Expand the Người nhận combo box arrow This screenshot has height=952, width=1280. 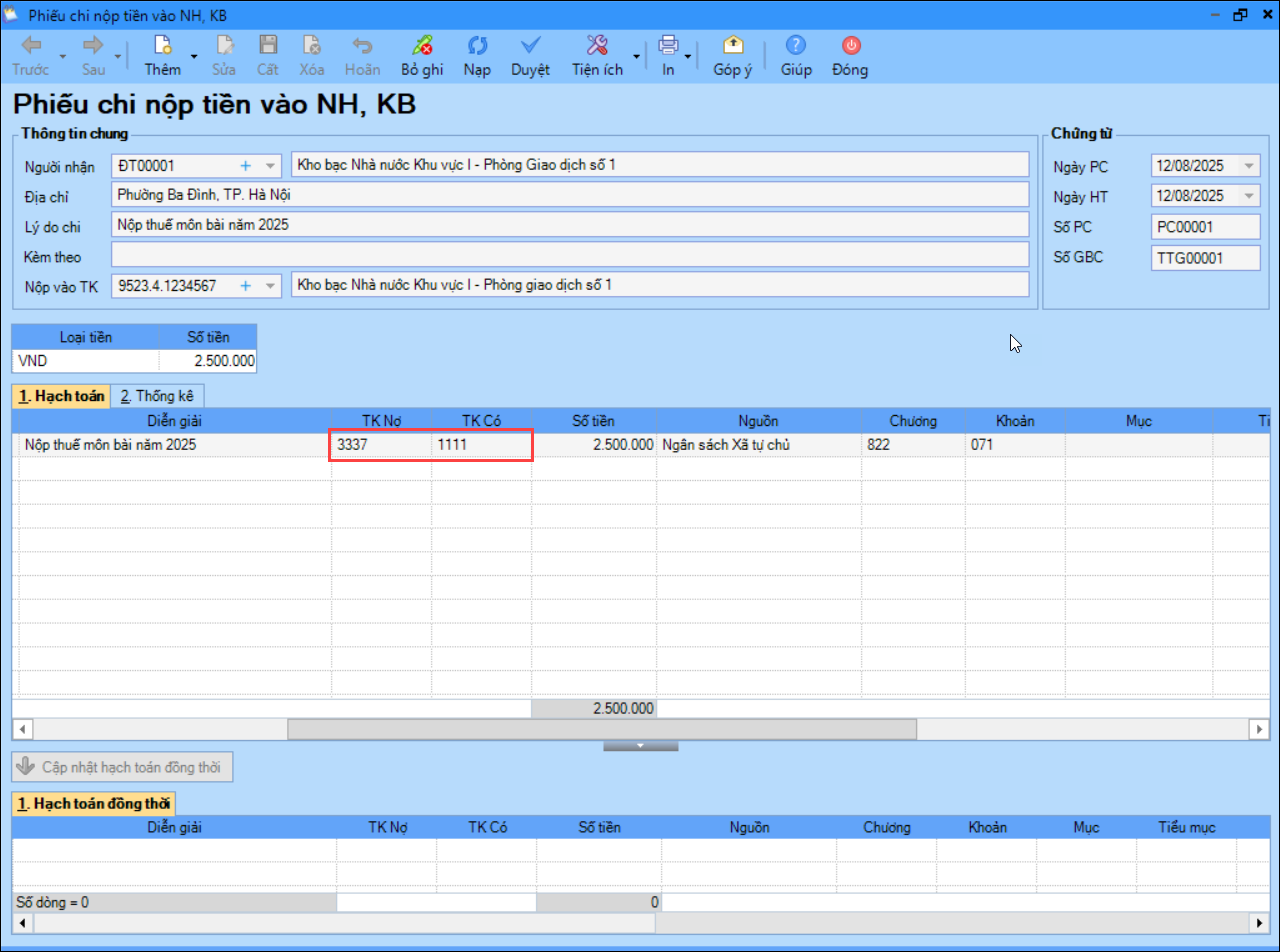(271, 166)
